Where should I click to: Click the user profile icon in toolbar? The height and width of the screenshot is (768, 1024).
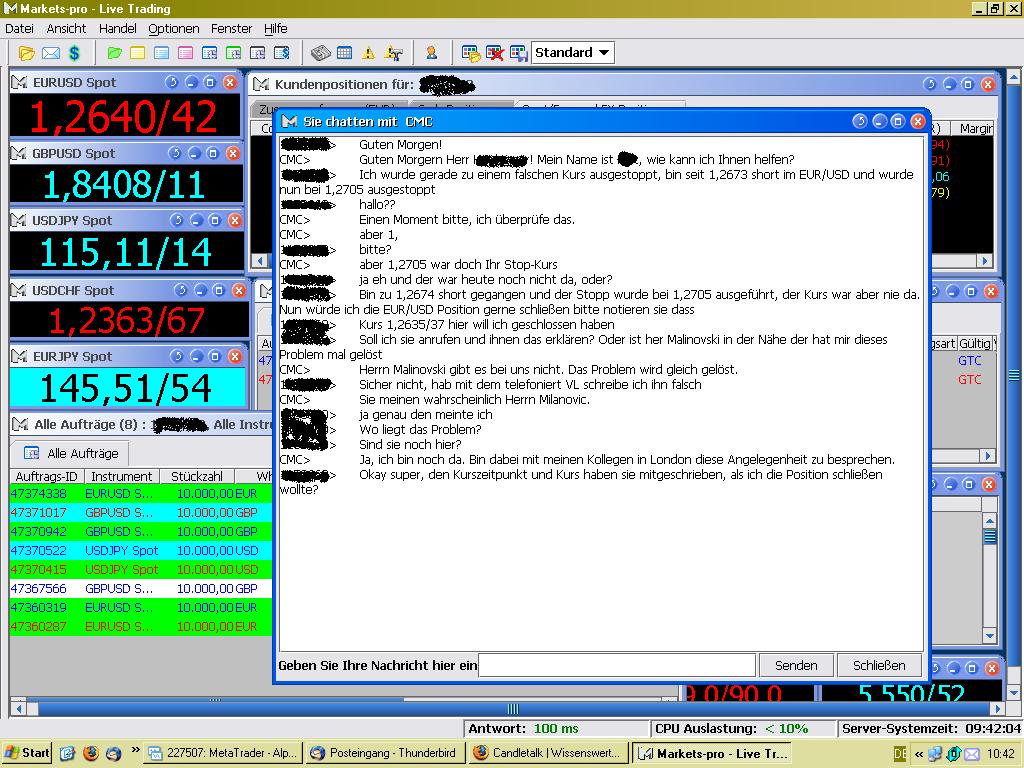(x=431, y=53)
